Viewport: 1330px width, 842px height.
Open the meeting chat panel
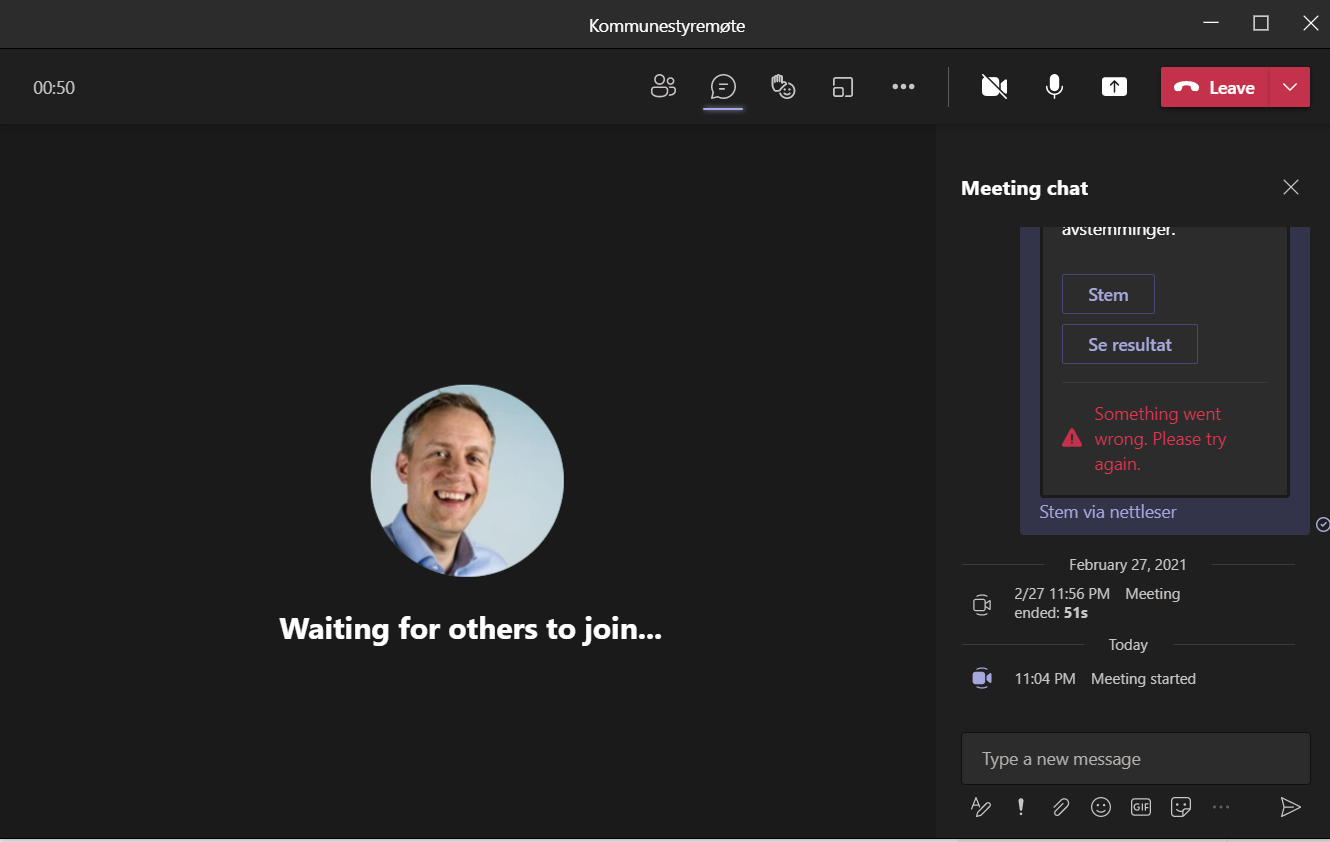point(723,87)
